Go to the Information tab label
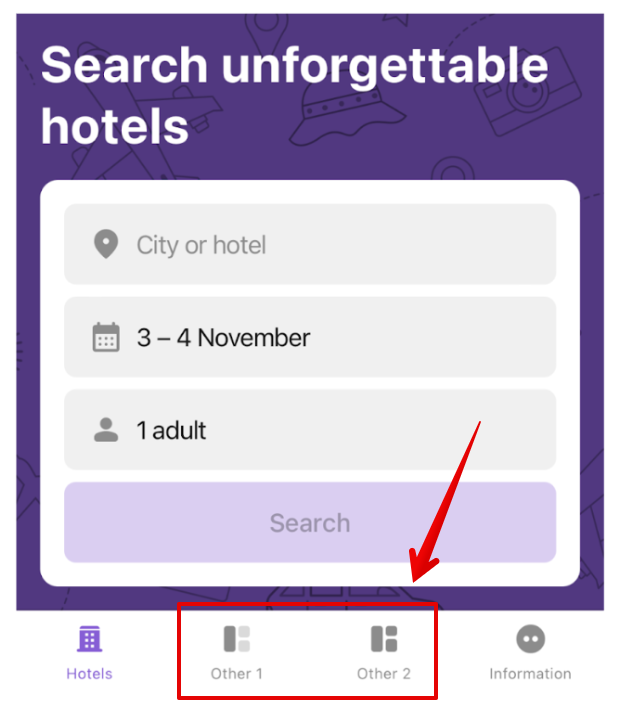 (x=531, y=673)
